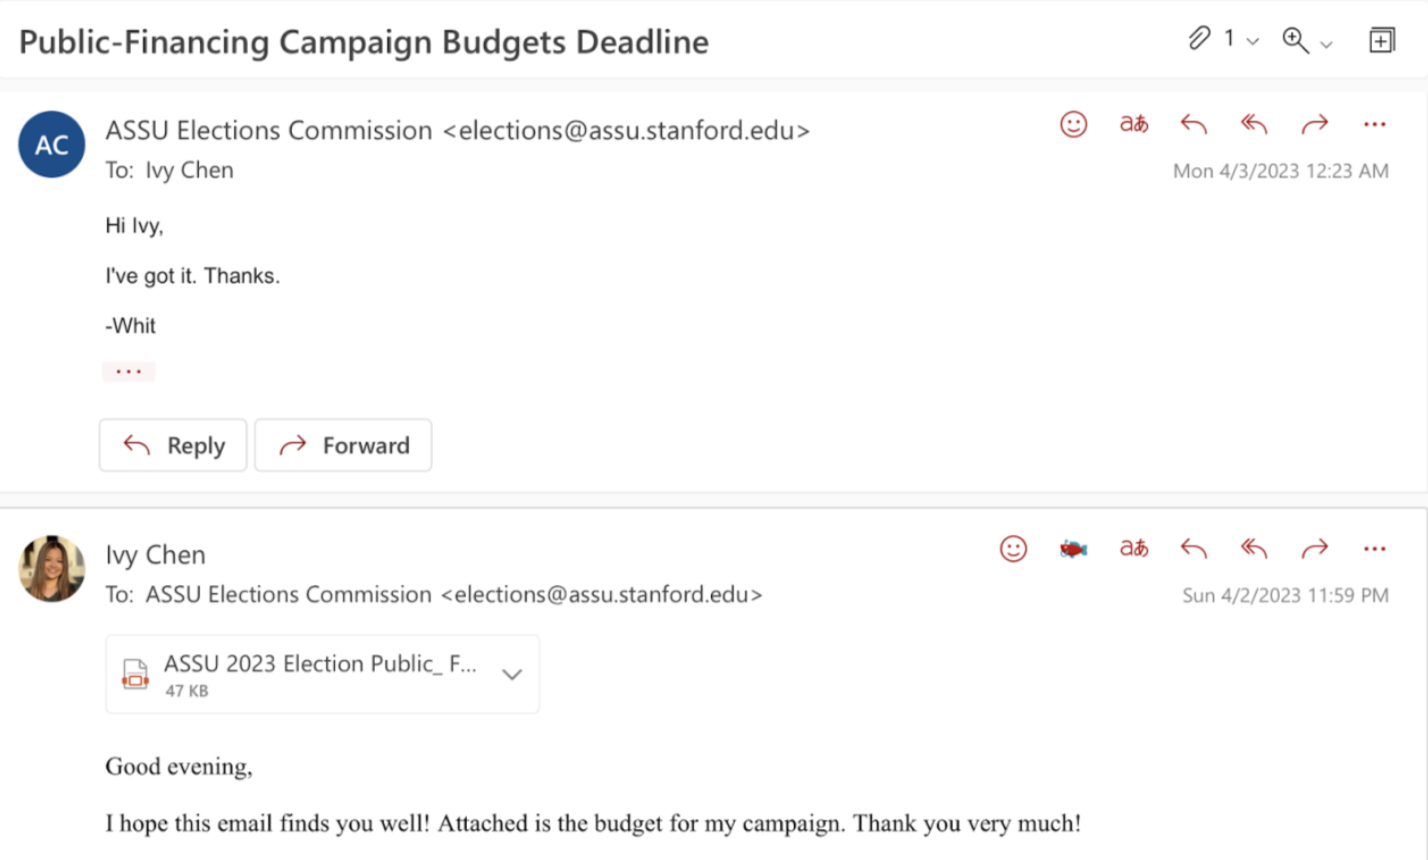The image size is (1428, 860).
Task: Open conversation in a new window
Action: point(1381,40)
